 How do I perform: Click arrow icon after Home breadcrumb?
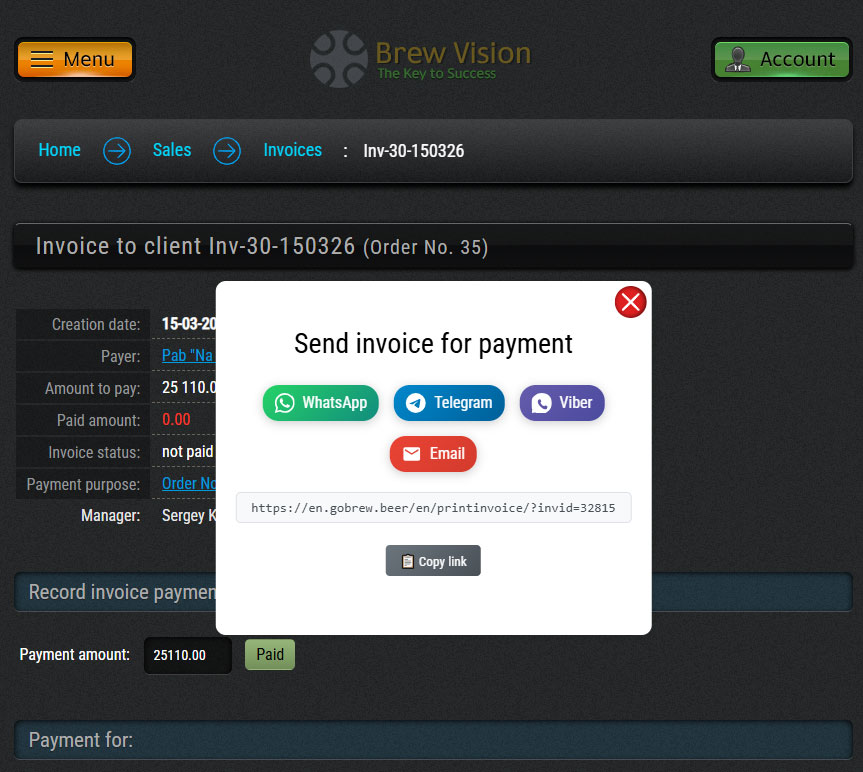coord(117,151)
